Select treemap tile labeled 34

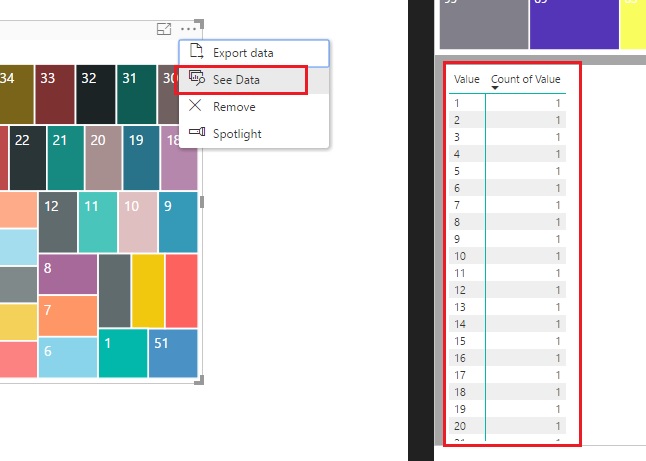coord(16,94)
